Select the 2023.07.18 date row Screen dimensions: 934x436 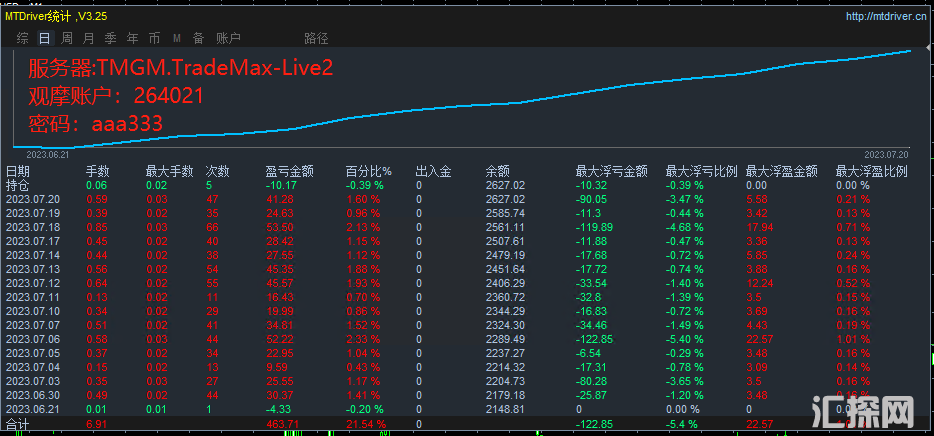[x=467, y=228]
